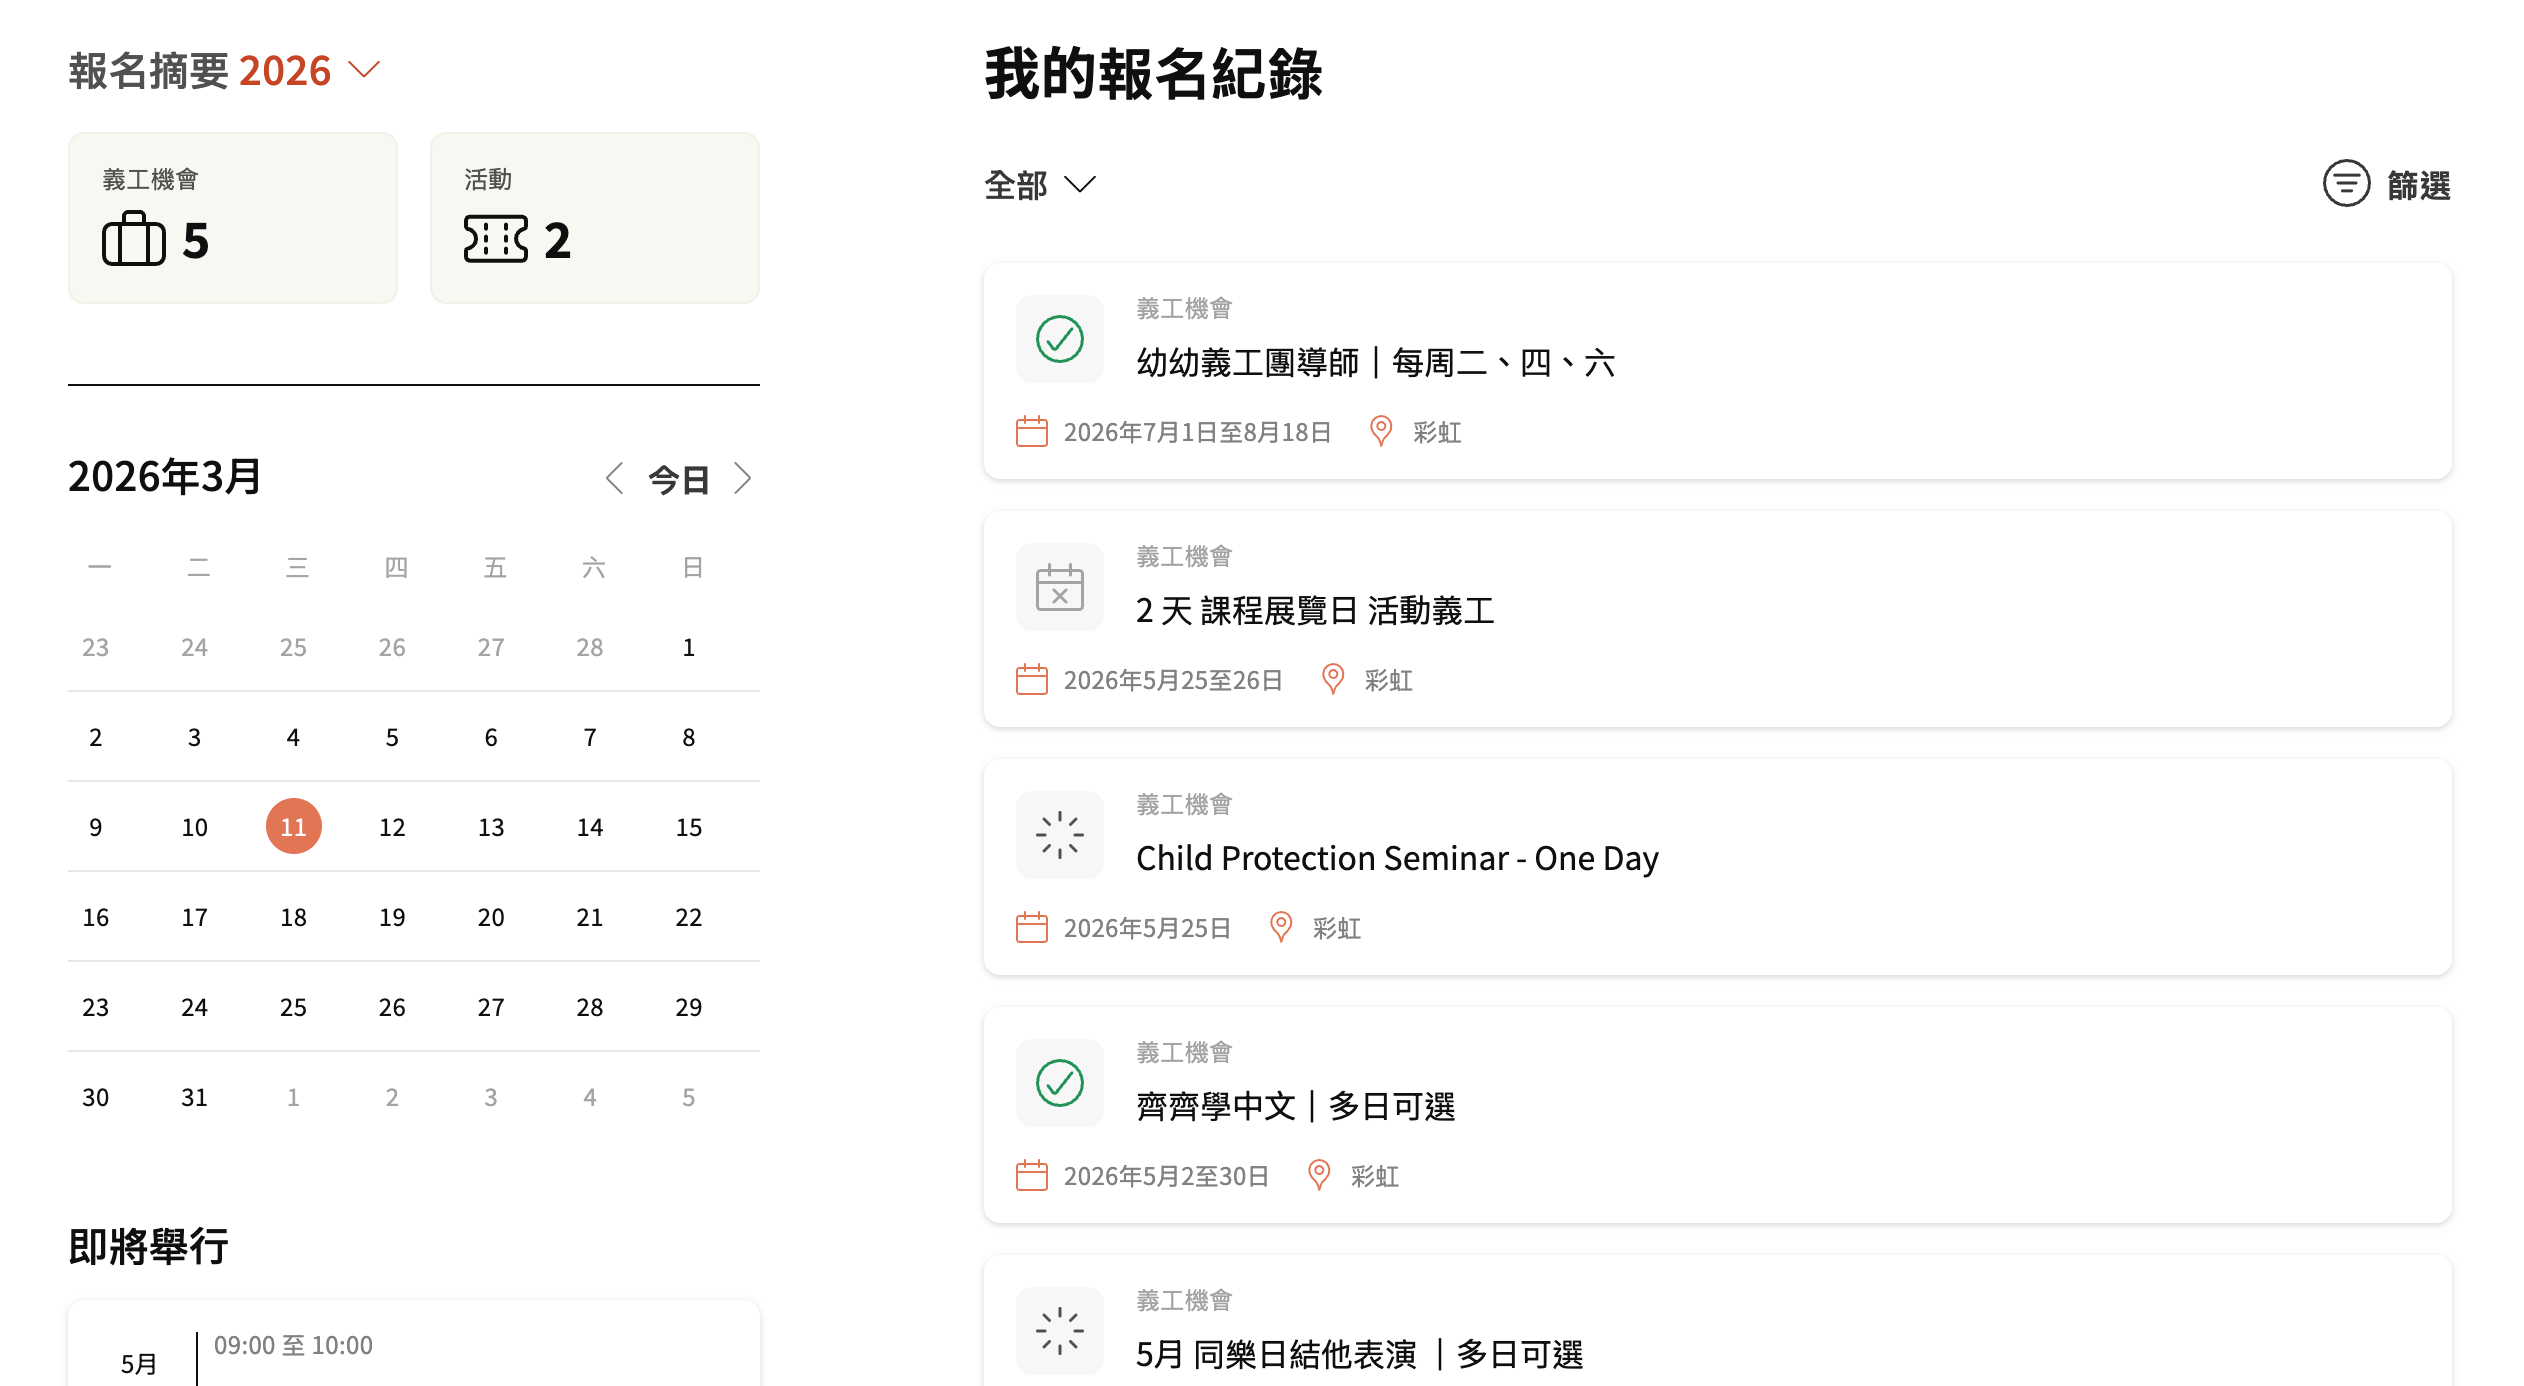Select the highlighted date 11 on the calendar
This screenshot has width=2524, height=1386.
point(292,827)
